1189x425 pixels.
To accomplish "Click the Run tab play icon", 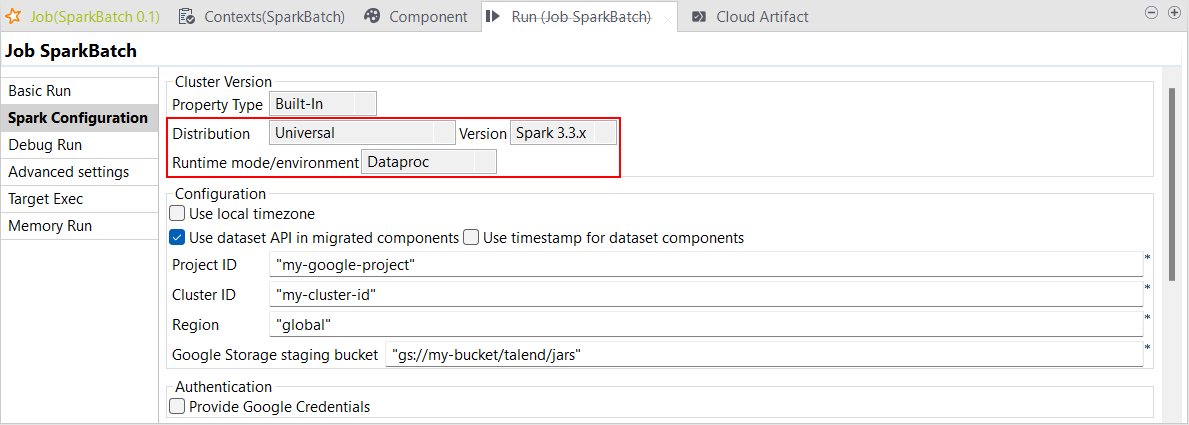I will [x=495, y=17].
